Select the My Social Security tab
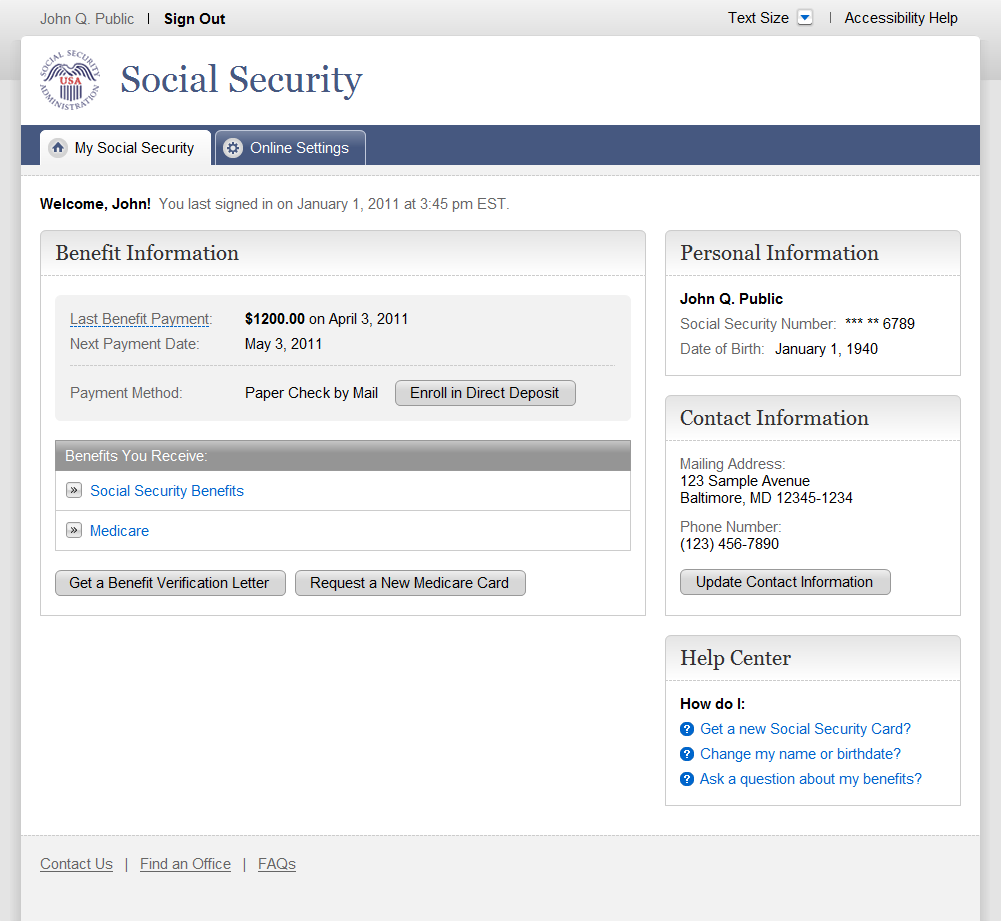Screen dimensions: 1001x921 134,148
